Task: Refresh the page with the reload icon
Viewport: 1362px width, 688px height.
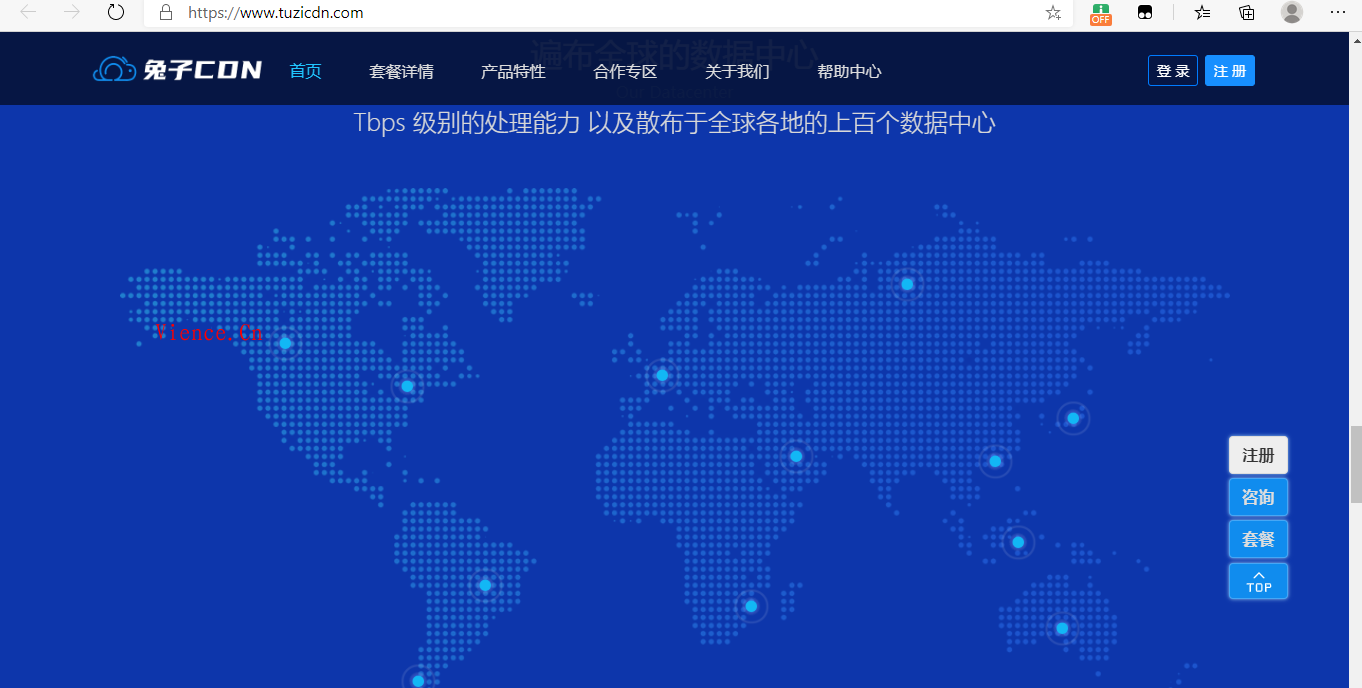Action: (116, 13)
